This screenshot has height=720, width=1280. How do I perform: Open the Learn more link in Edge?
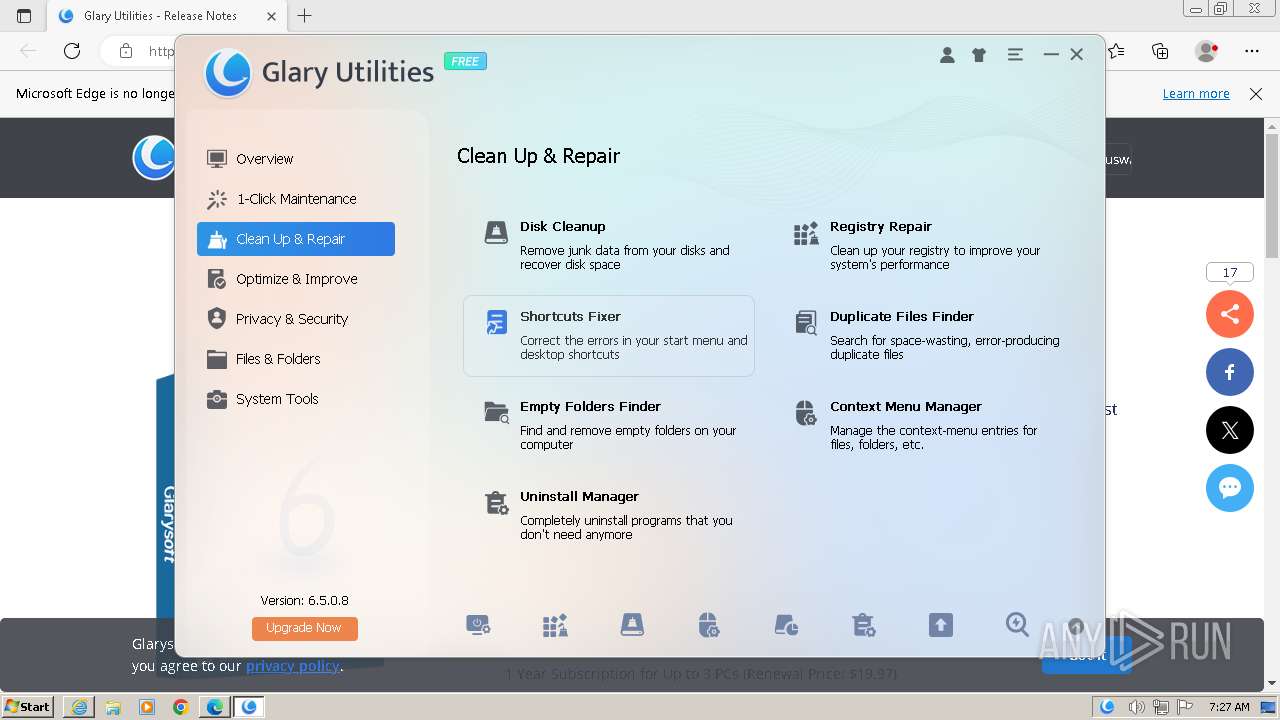(1196, 94)
